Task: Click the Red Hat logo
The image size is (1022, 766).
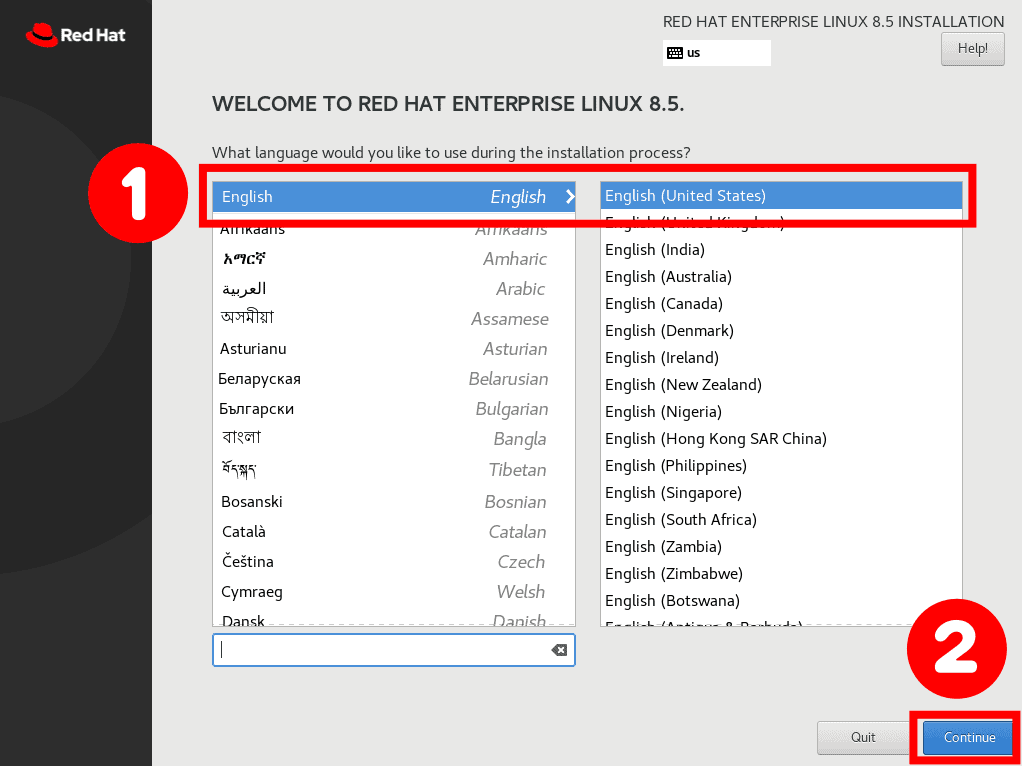Action: click(x=76, y=34)
